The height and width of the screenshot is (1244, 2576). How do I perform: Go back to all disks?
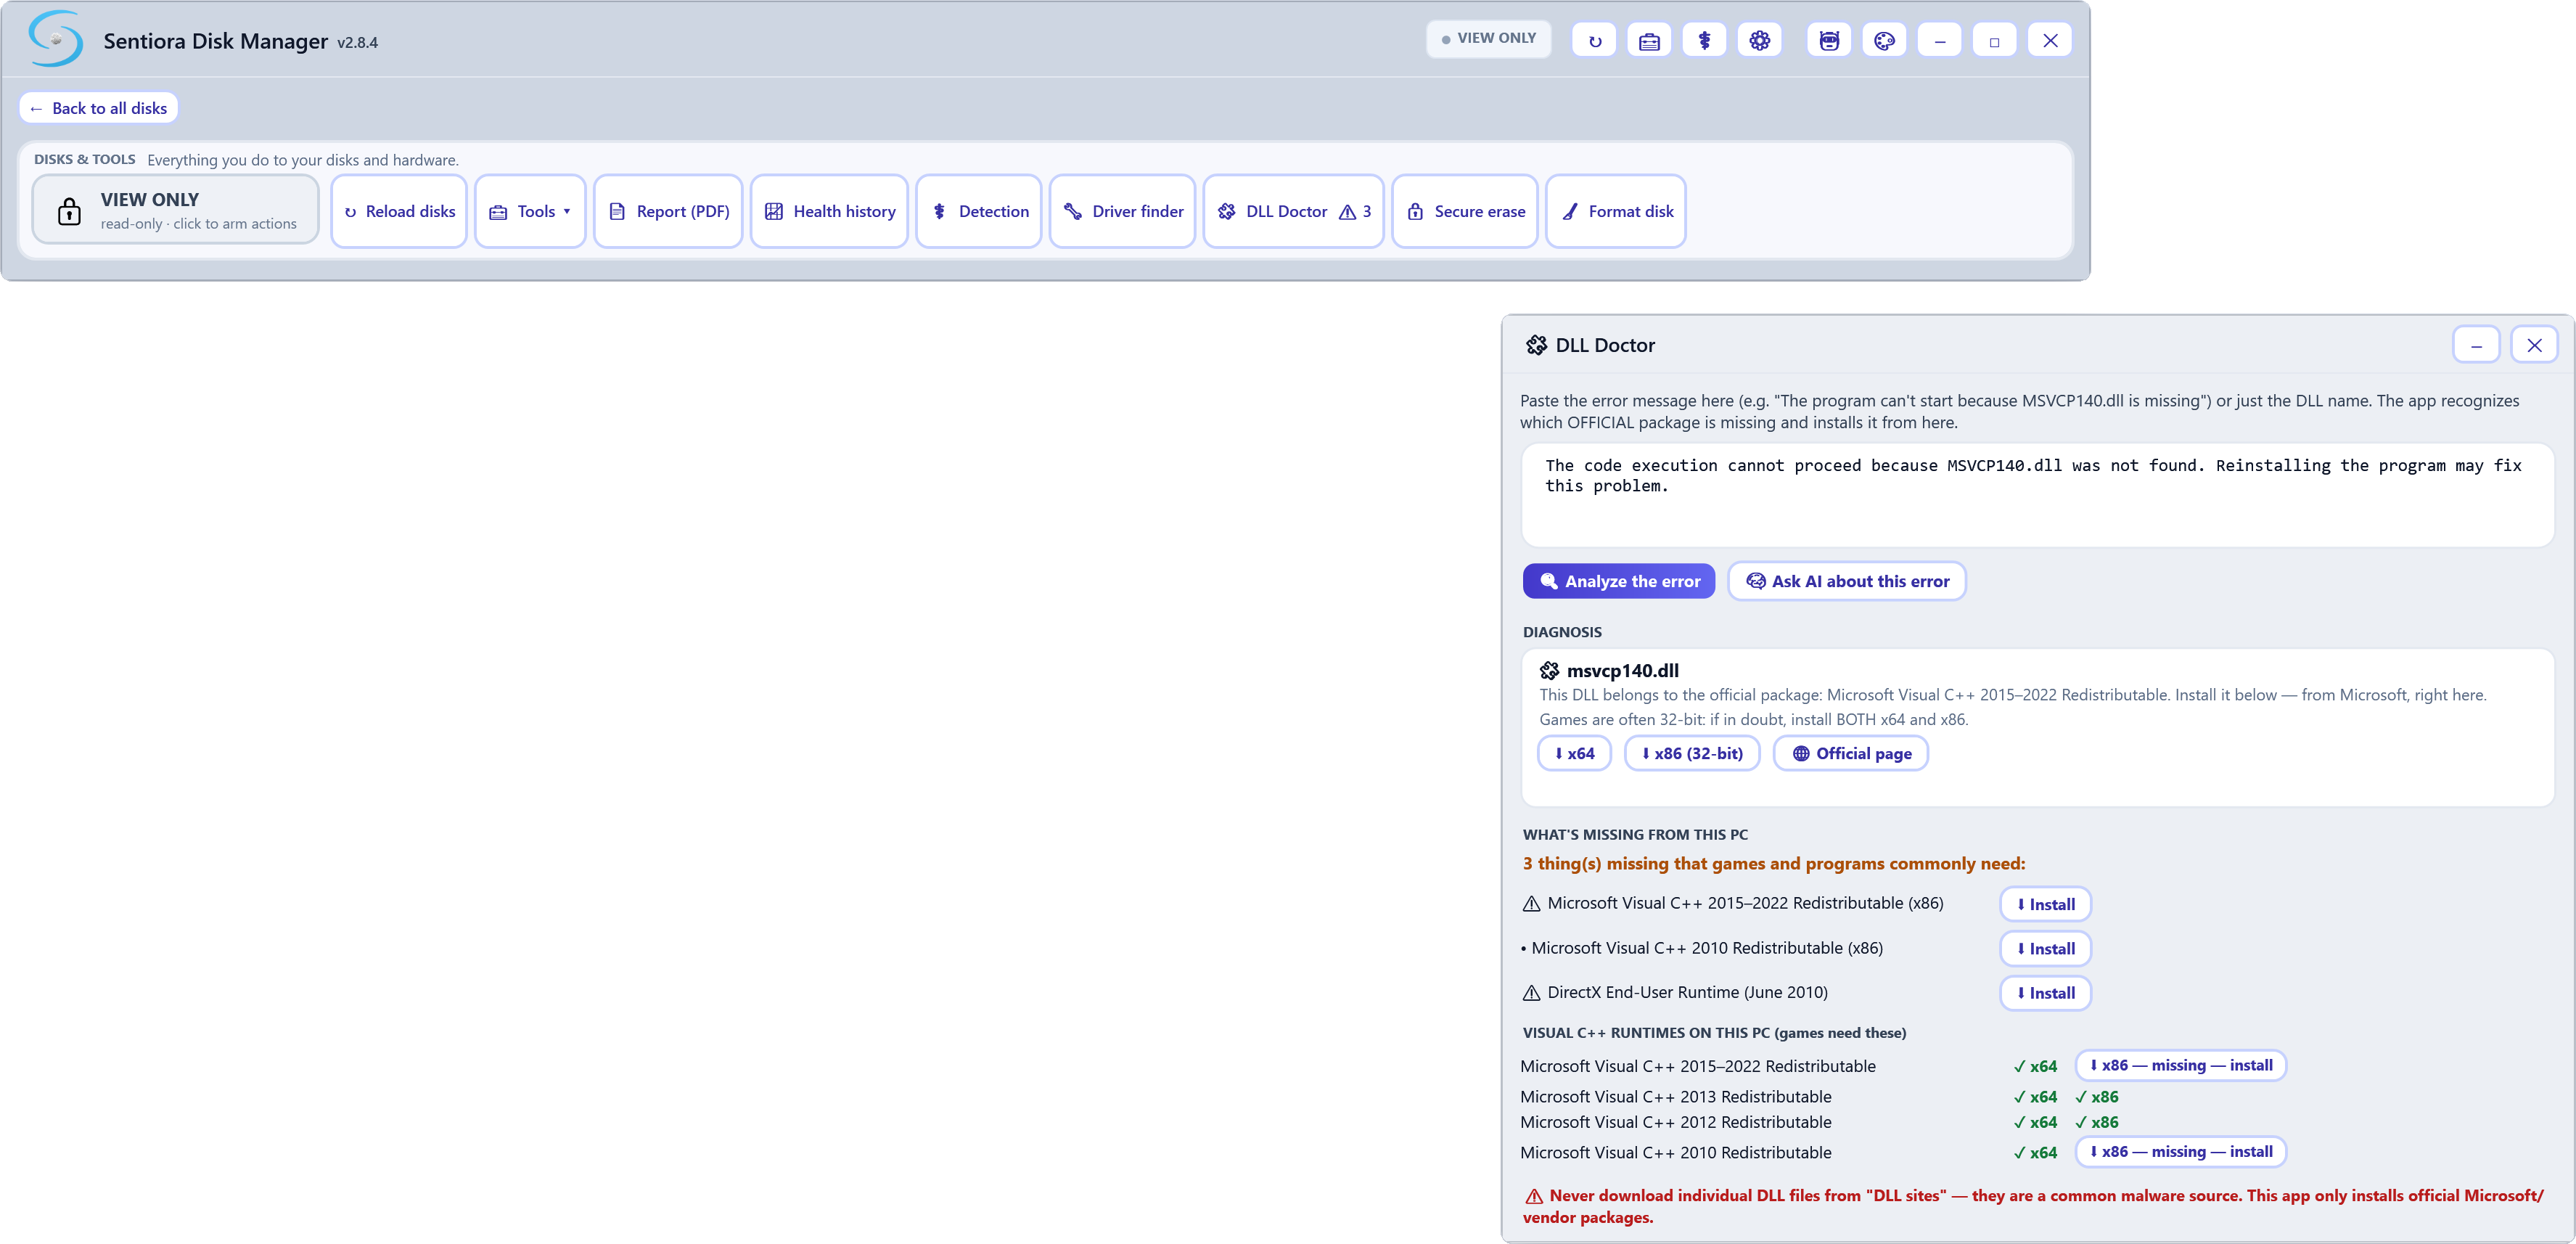coord(99,108)
